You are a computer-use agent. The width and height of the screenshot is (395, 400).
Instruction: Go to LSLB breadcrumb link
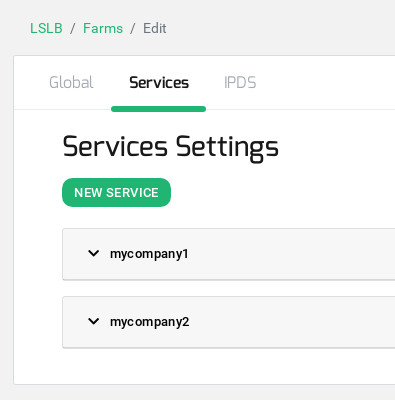(x=46, y=28)
